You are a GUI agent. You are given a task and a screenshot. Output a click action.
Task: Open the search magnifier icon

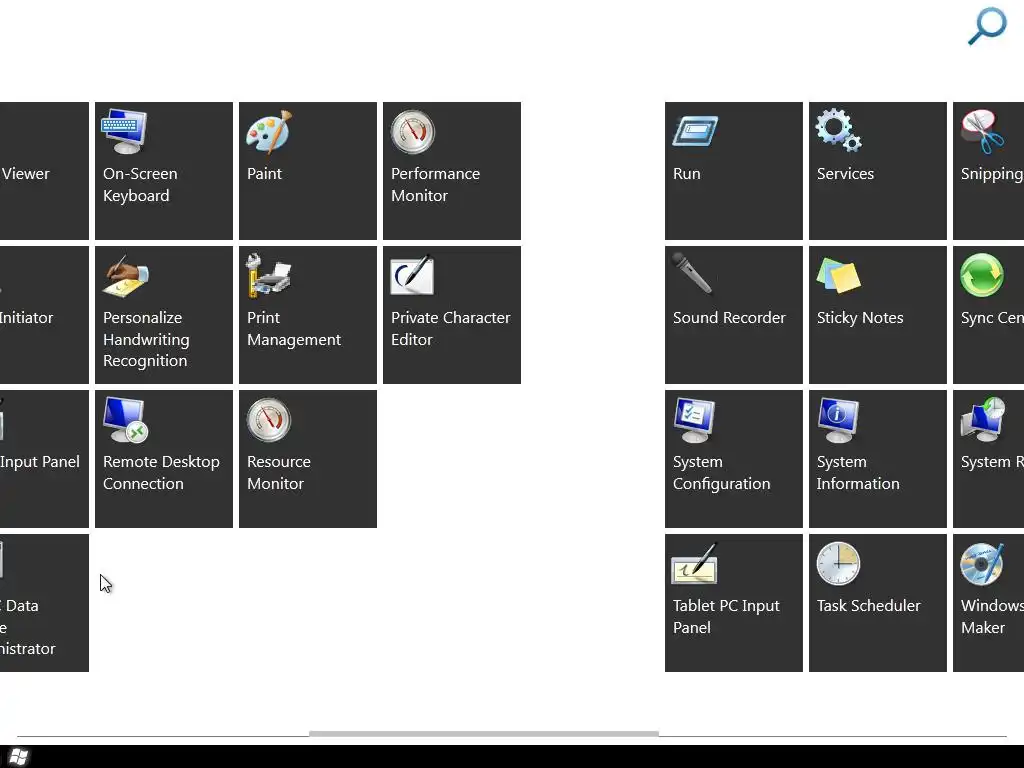coord(987,25)
